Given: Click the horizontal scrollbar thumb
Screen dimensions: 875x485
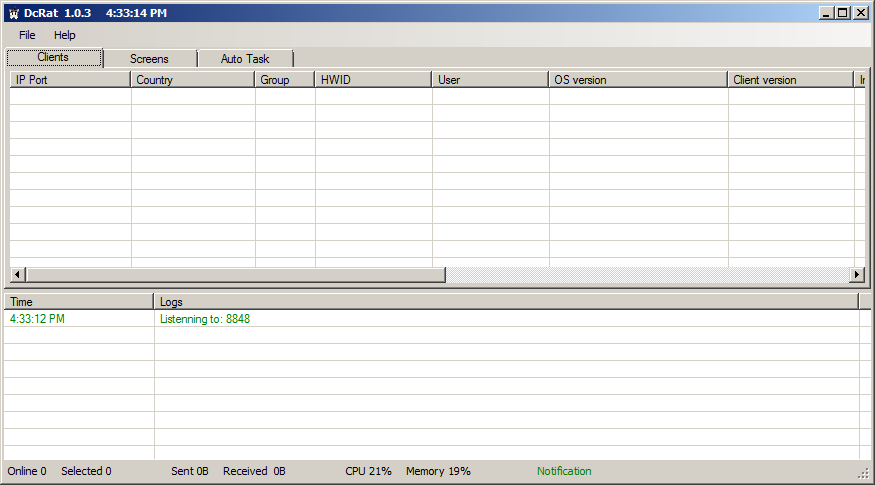Looking at the screenshot, I should click(235, 275).
